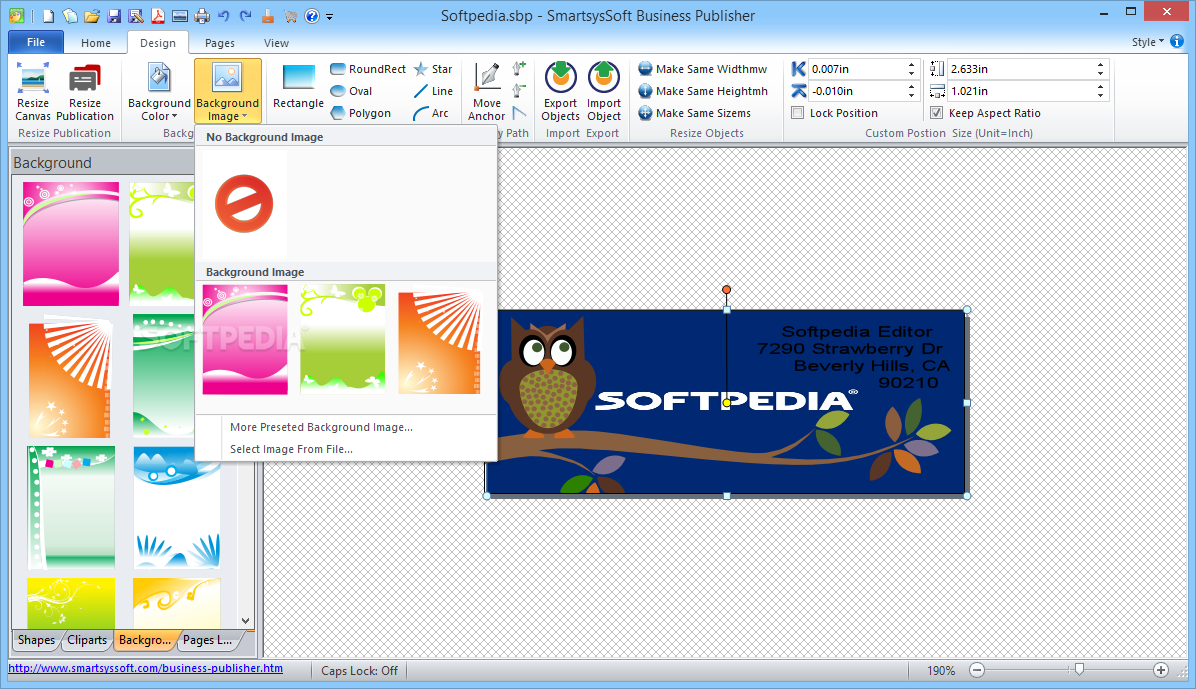Click the Background panel scroll down arrow
Viewport: 1196px width, 689px height.
point(246,621)
